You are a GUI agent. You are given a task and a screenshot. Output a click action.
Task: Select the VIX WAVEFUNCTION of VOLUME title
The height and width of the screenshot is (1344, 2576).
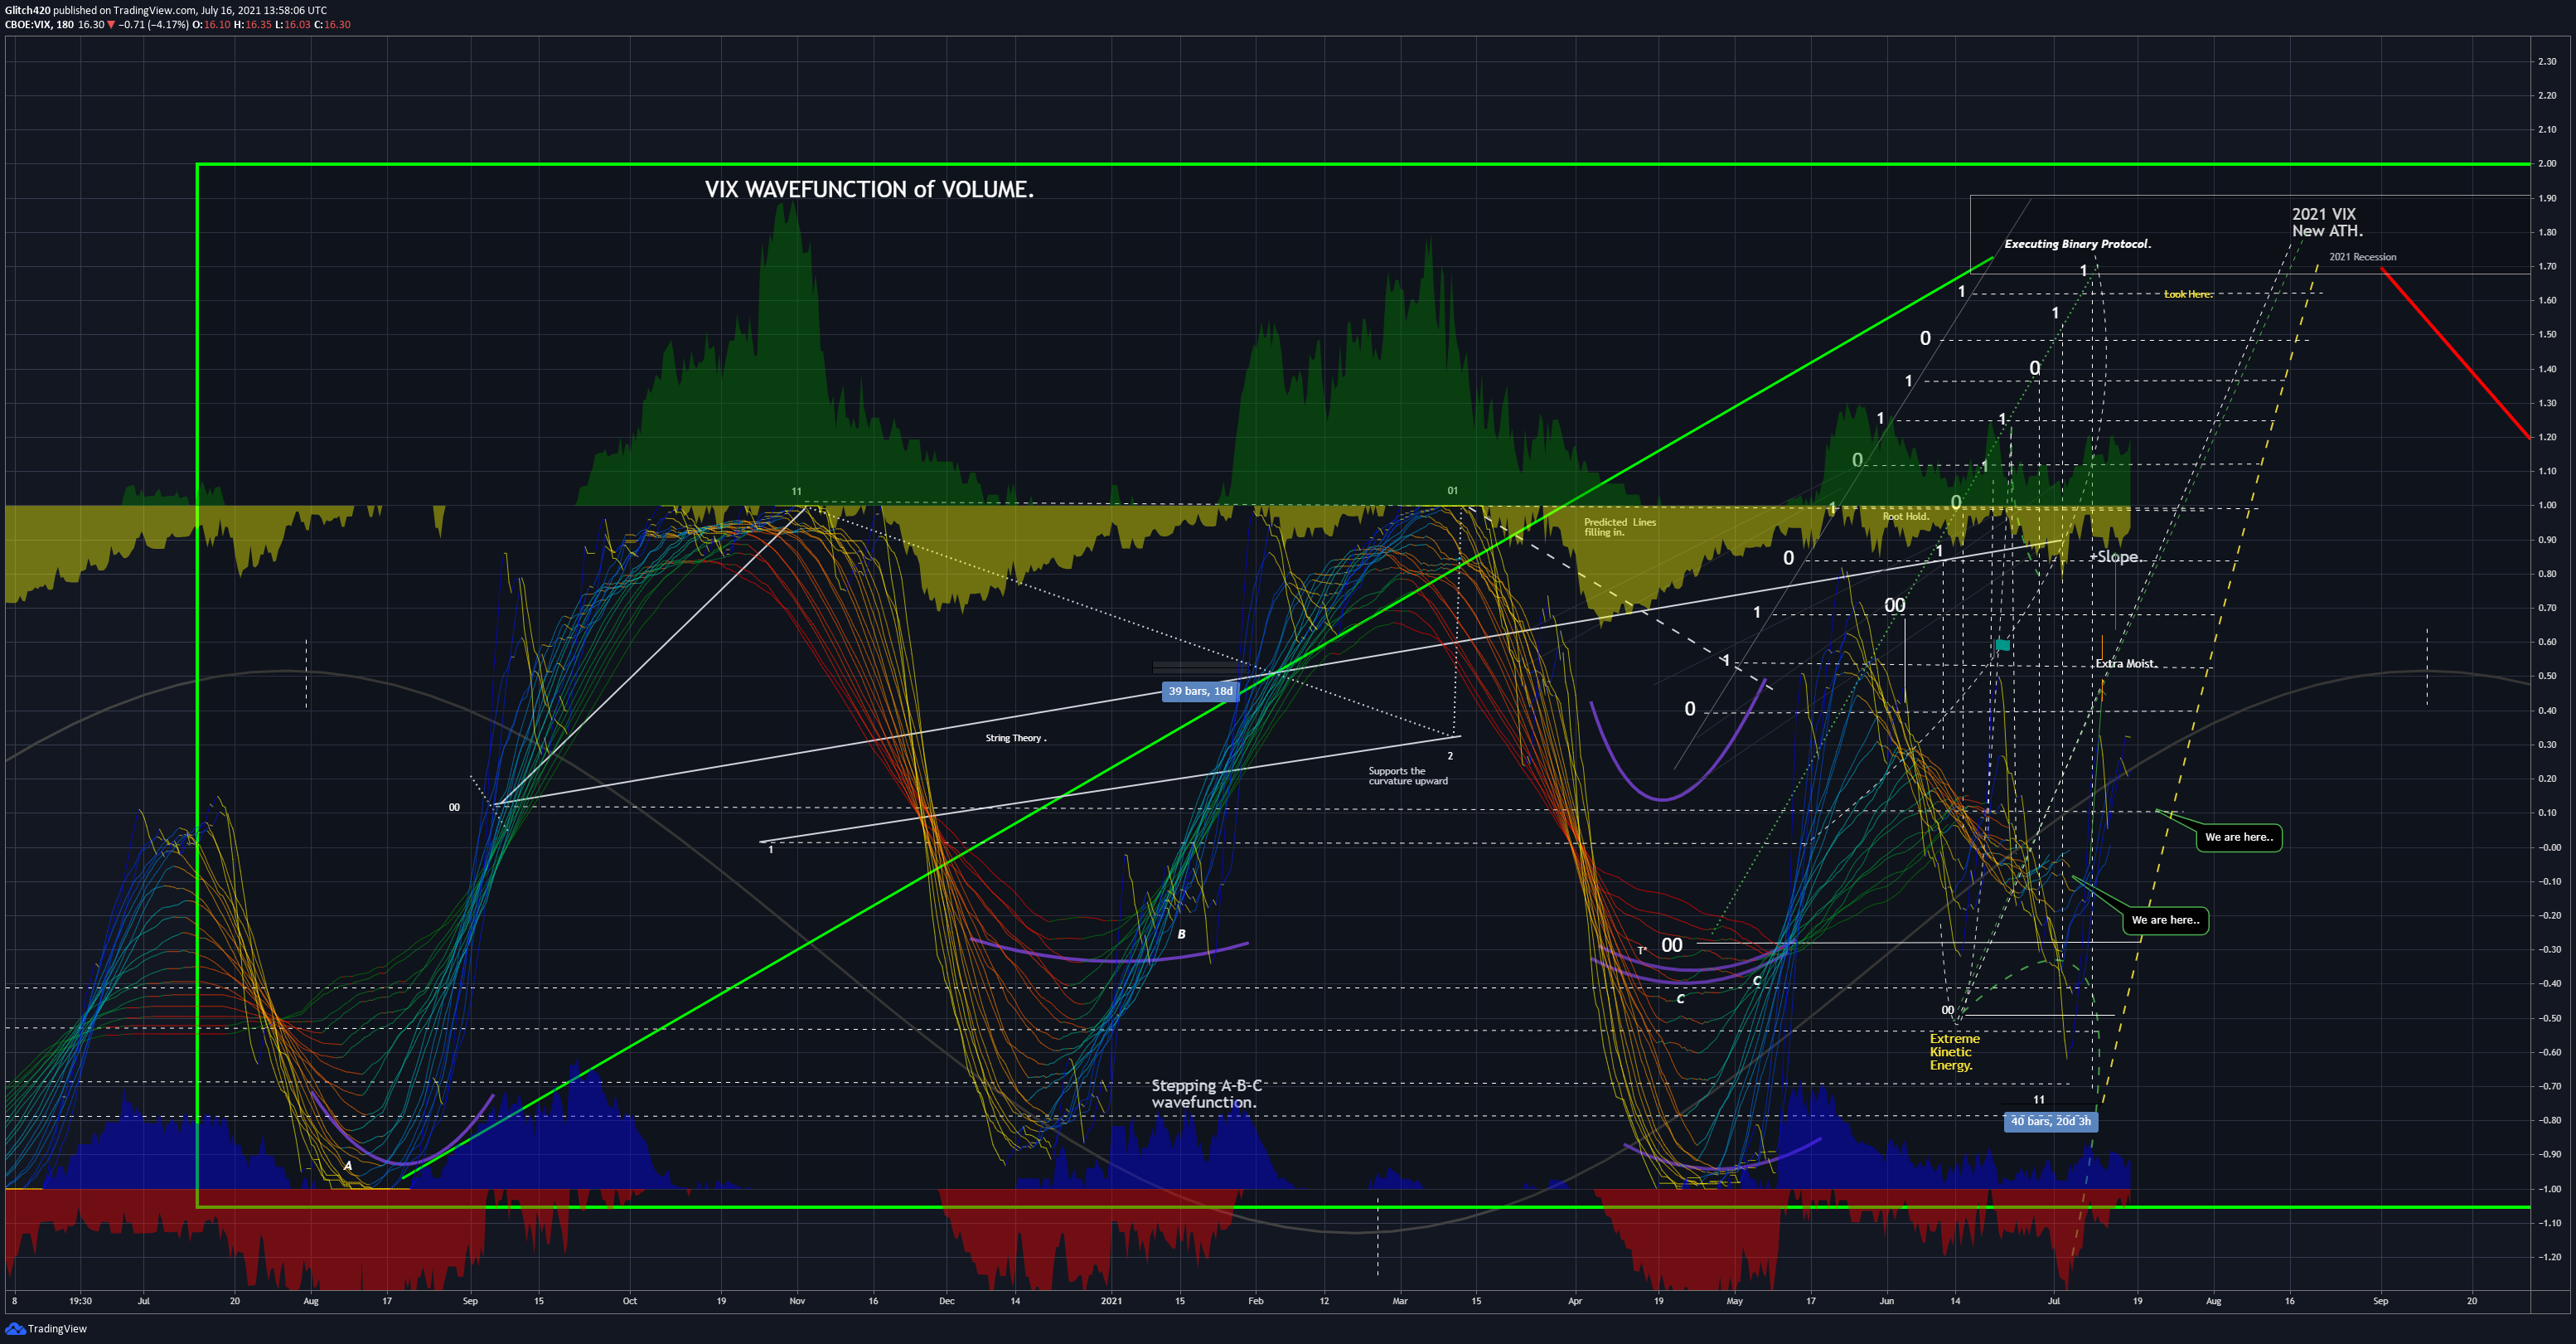(x=869, y=189)
